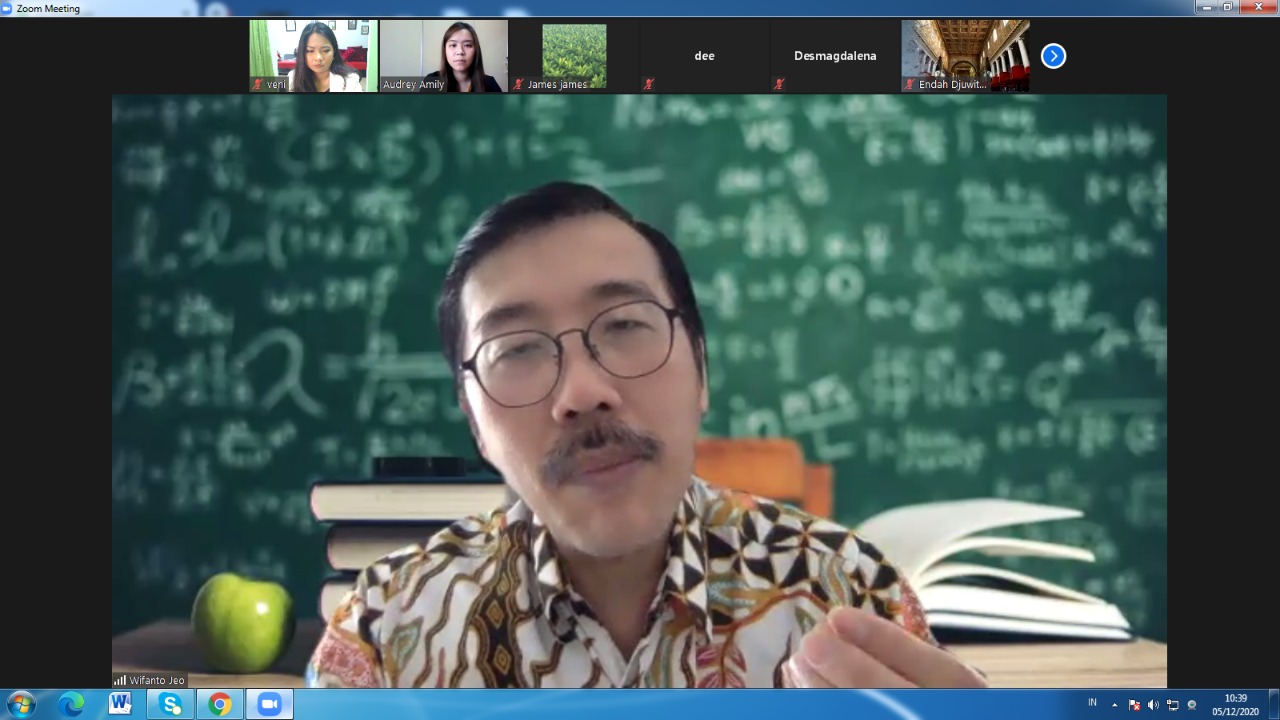Viewport: 1280px width, 720px height.
Task: Launch Microsoft Edge from the taskbar
Action: (71, 705)
